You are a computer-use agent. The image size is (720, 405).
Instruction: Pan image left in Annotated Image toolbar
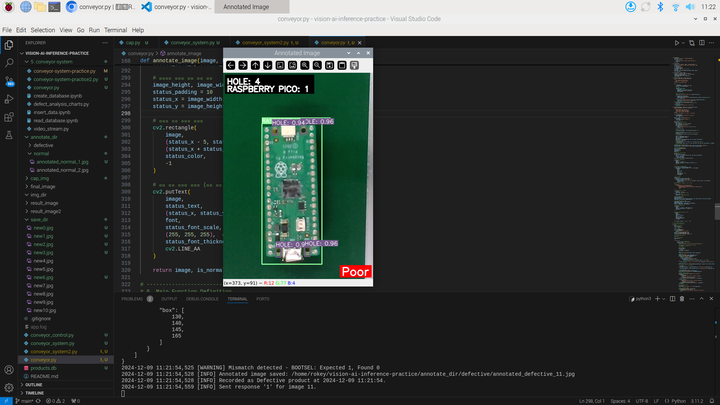(x=231, y=66)
